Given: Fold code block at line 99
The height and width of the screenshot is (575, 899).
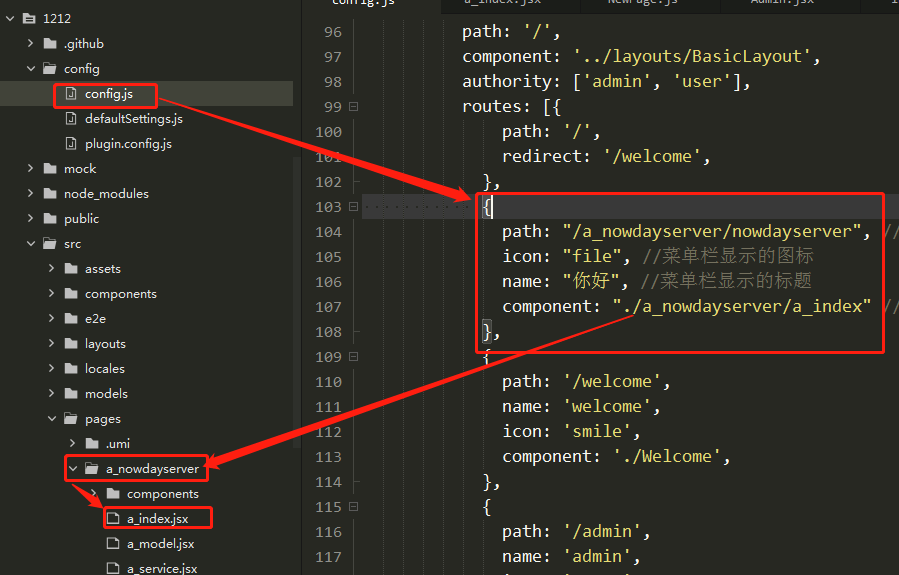Looking at the screenshot, I should 354,107.
